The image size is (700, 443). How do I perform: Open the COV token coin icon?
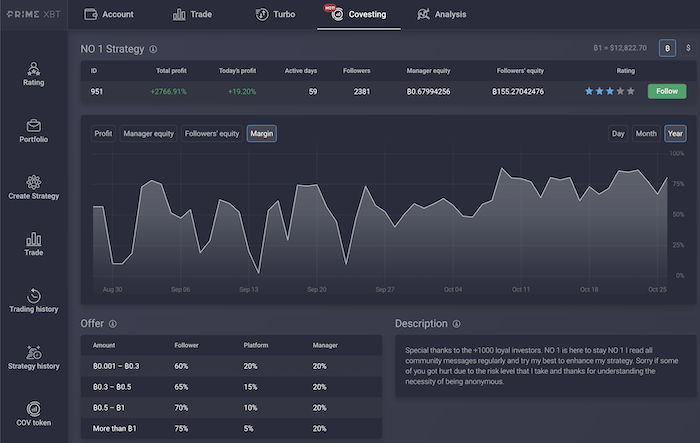pos(33,409)
